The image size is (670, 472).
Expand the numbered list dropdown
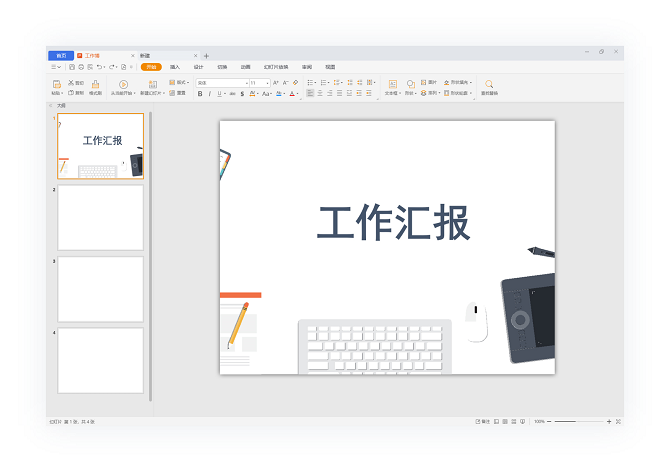(x=328, y=82)
